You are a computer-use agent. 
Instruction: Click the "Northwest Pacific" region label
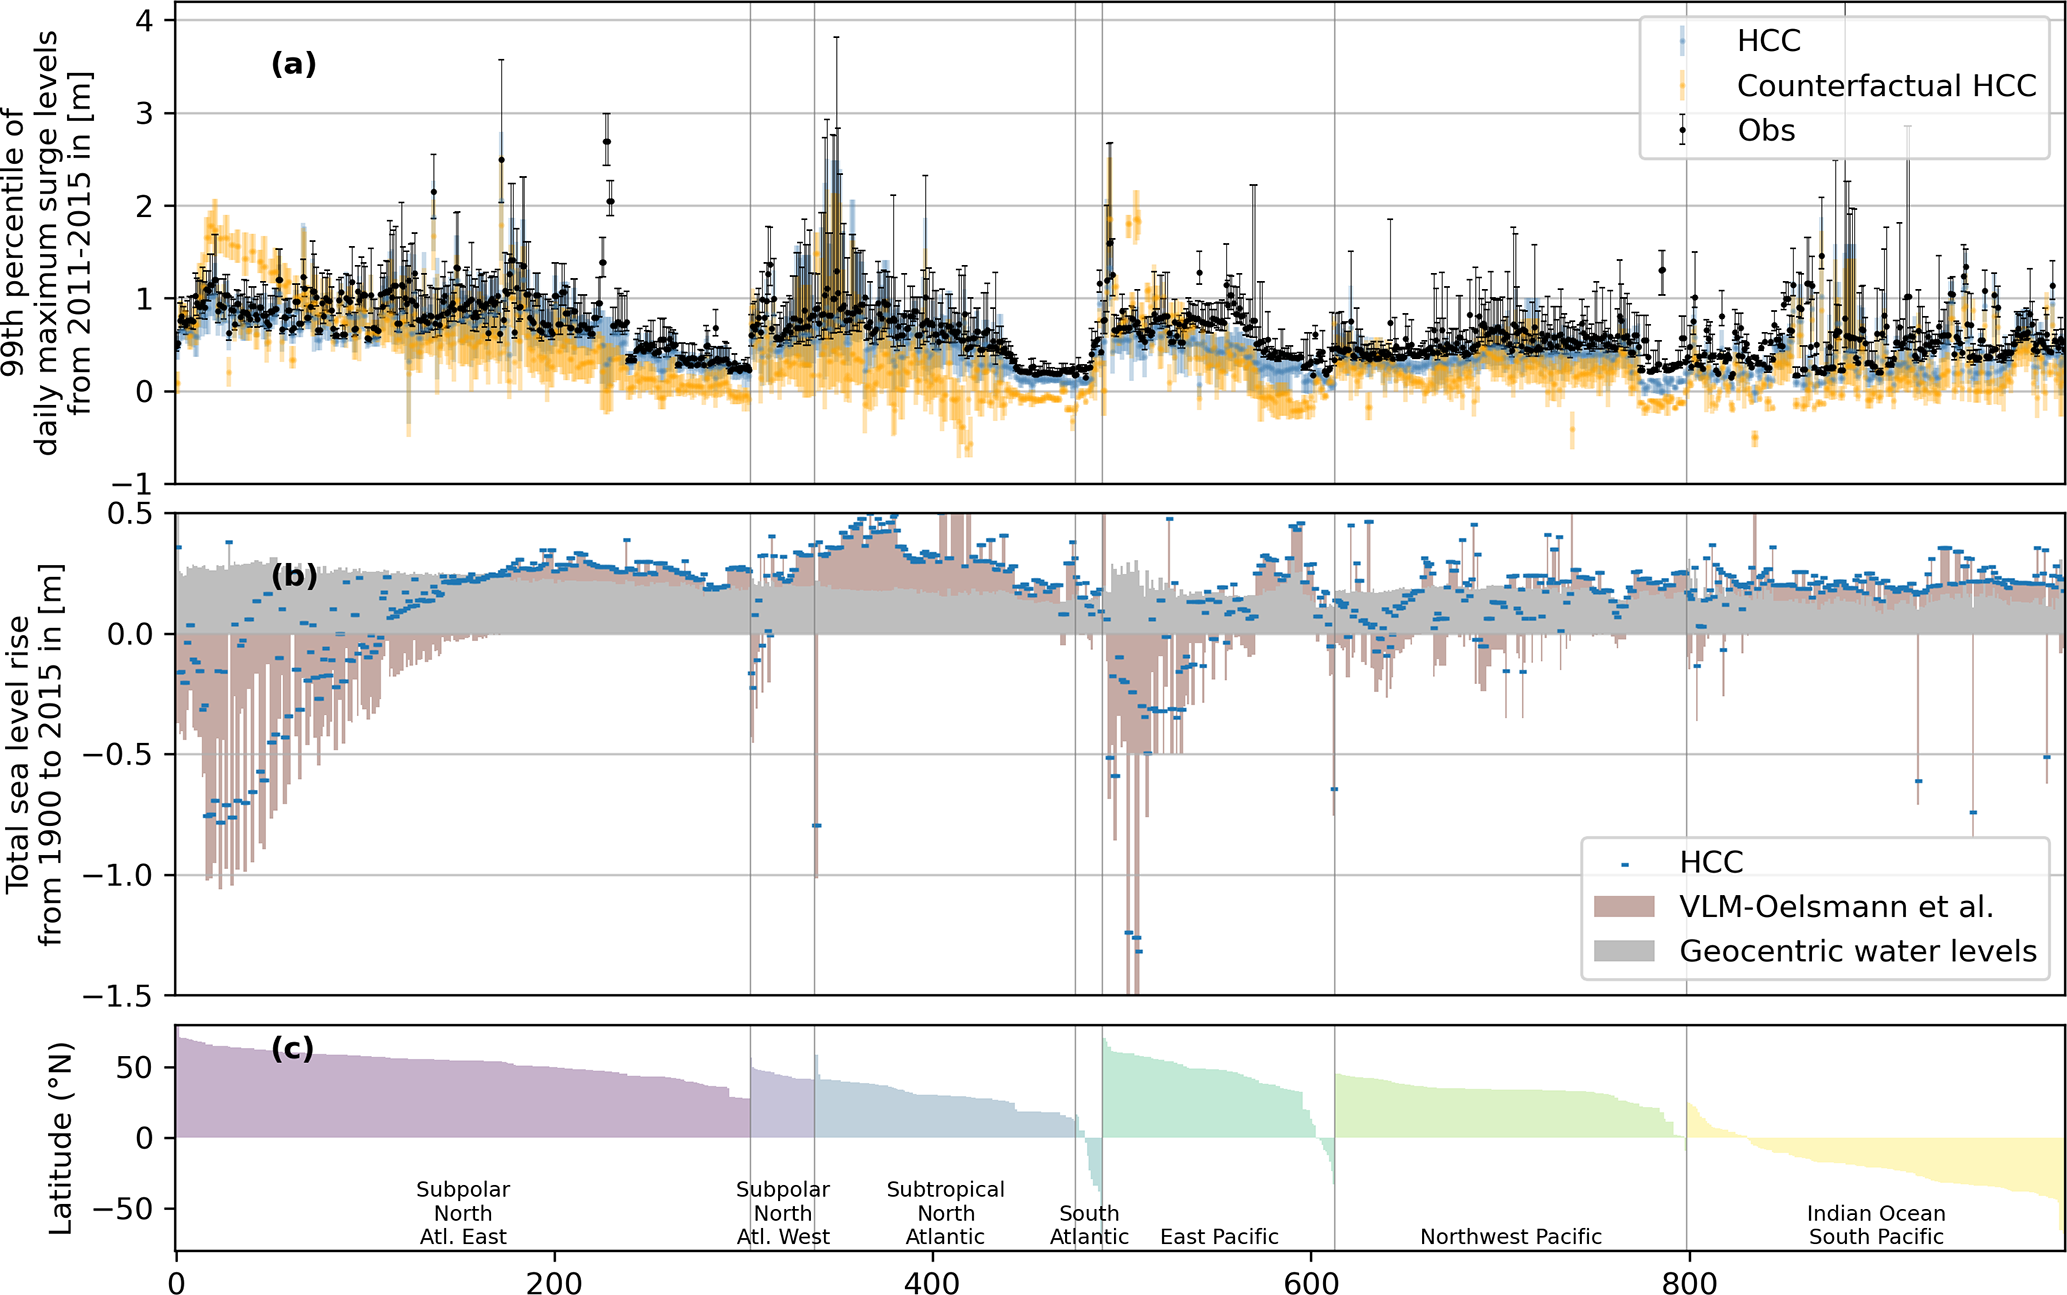(1510, 1237)
